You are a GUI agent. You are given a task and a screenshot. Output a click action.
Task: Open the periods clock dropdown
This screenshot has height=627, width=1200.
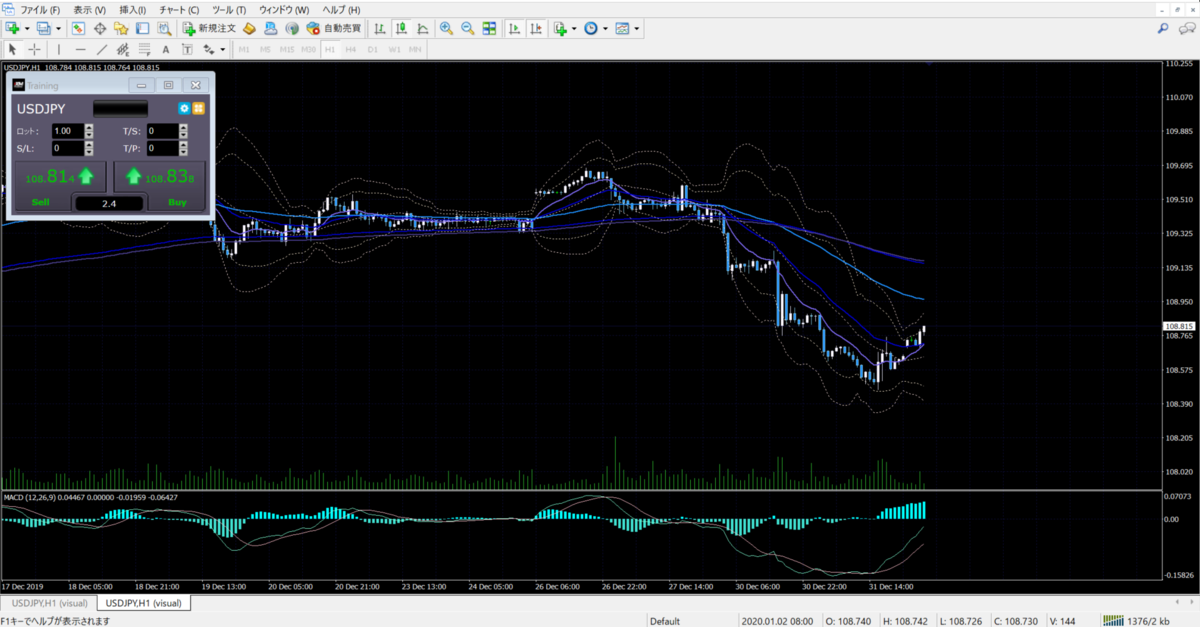591,28
